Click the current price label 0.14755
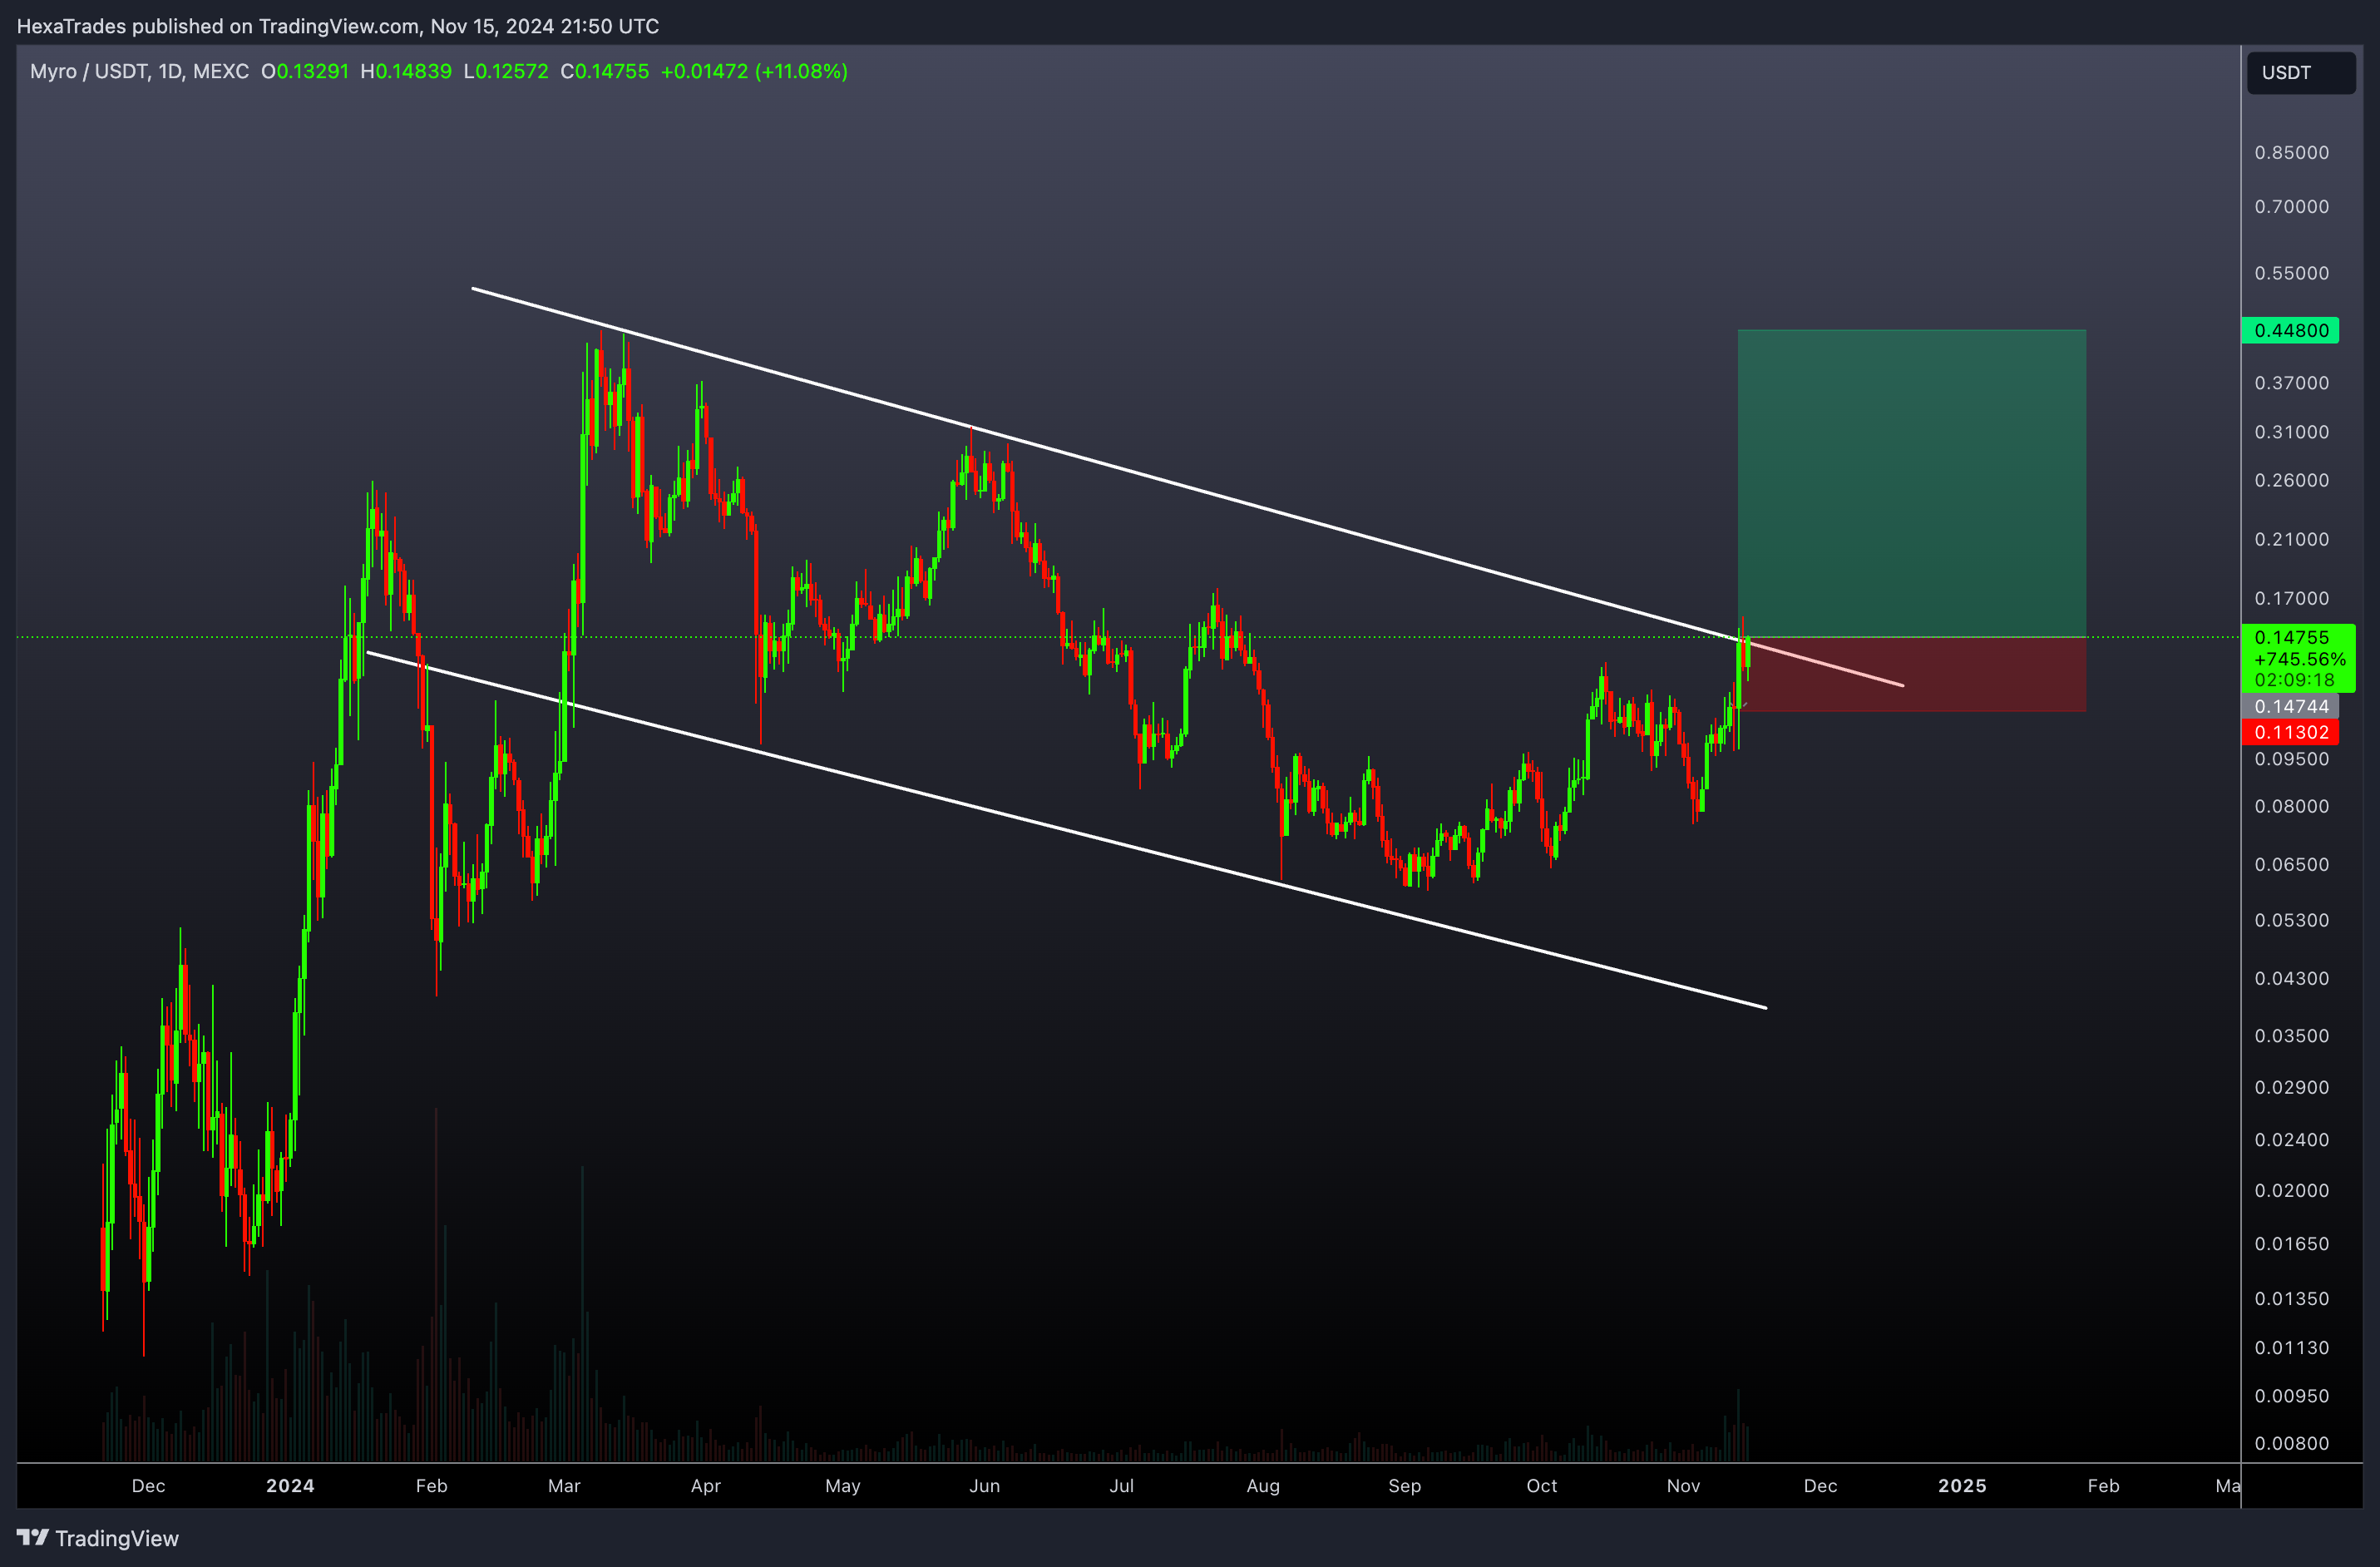This screenshot has width=2380, height=1567. [2291, 637]
